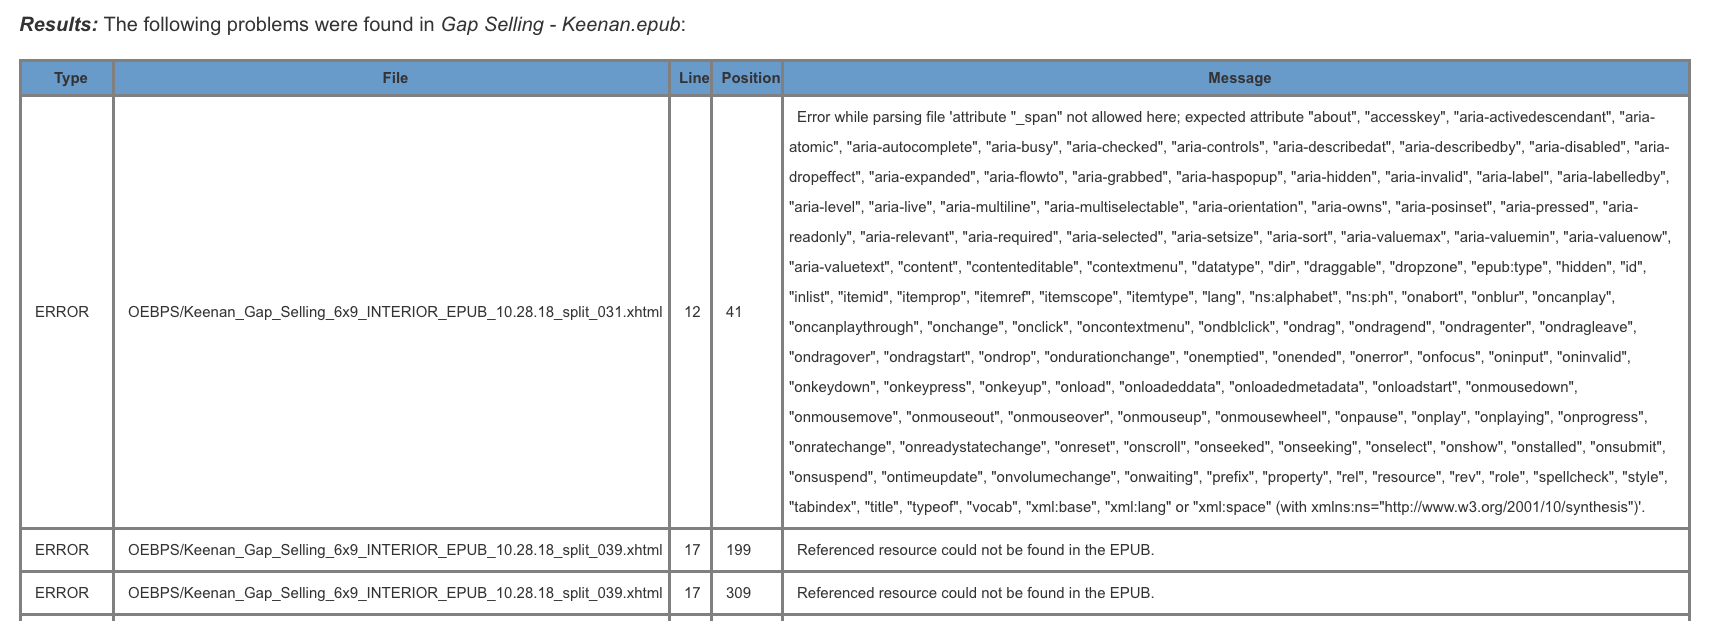Click the Type column header
Screen dimensions: 1718x621
tap(70, 78)
